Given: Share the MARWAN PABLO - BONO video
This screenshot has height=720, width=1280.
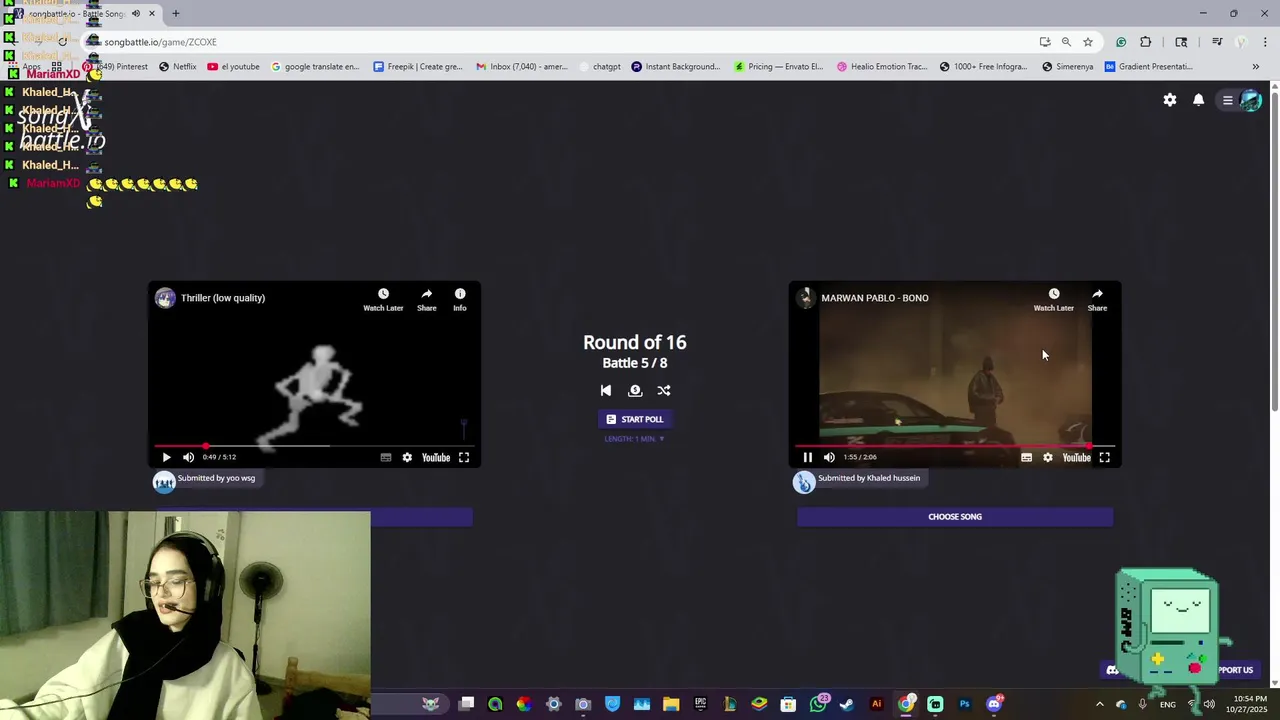Looking at the screenshot, I should (1097, 299).
